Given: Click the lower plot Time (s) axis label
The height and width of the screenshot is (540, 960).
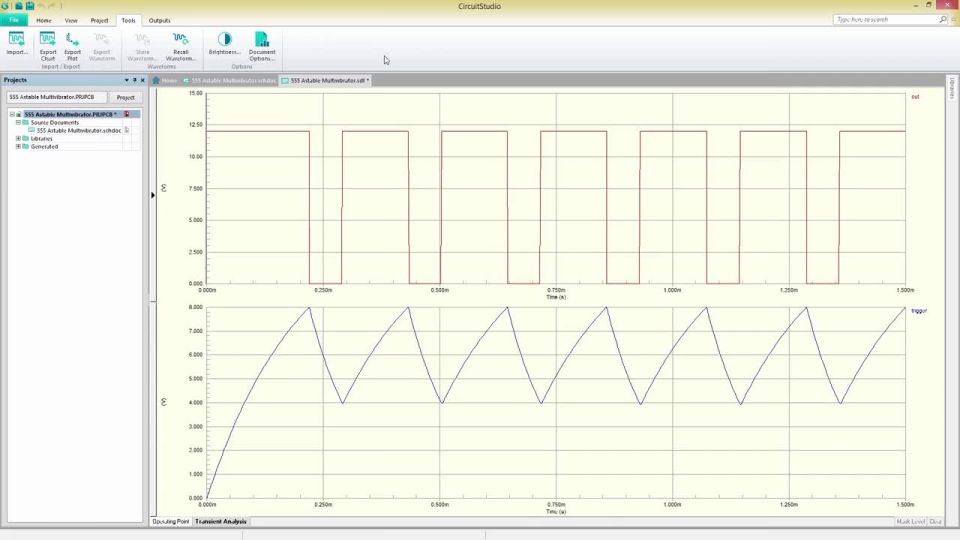Looking at the screenshot, I should 556,512.
